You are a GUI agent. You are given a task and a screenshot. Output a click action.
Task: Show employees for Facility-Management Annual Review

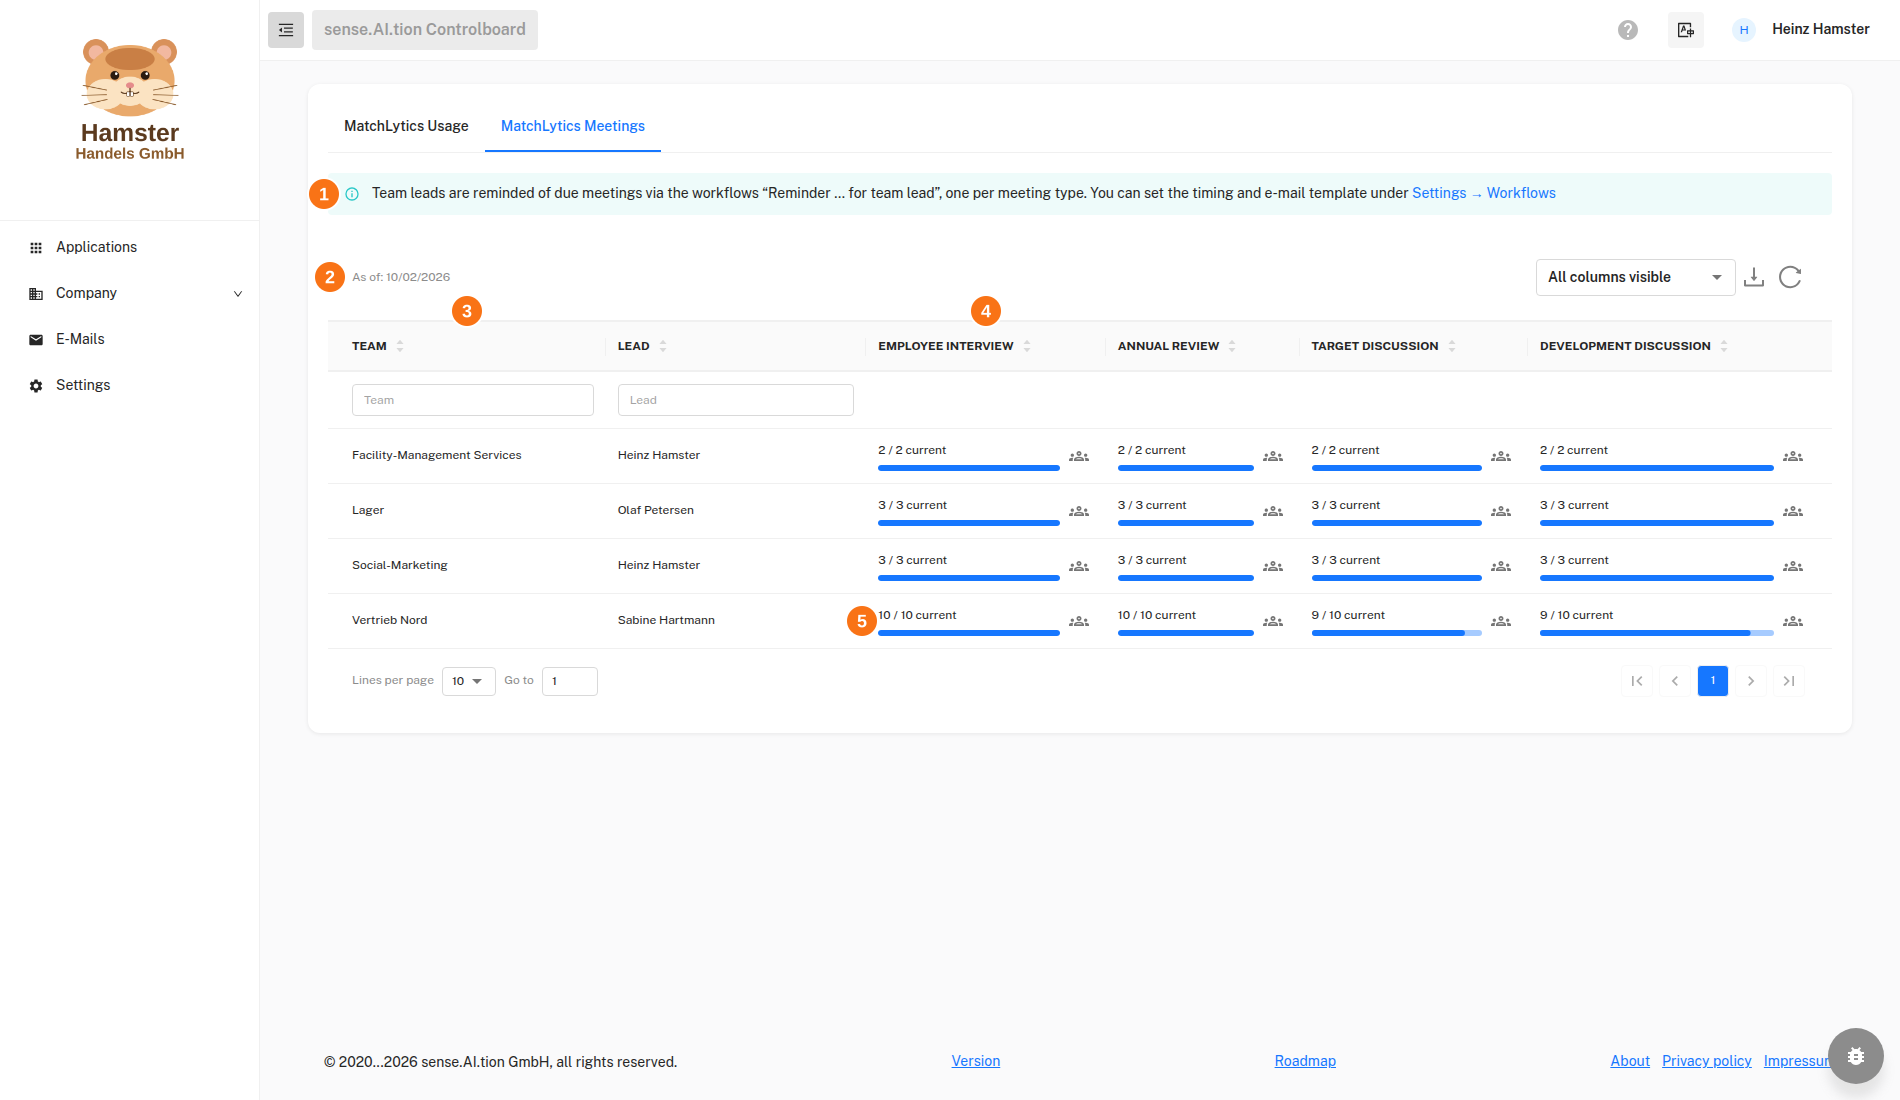1273,457
